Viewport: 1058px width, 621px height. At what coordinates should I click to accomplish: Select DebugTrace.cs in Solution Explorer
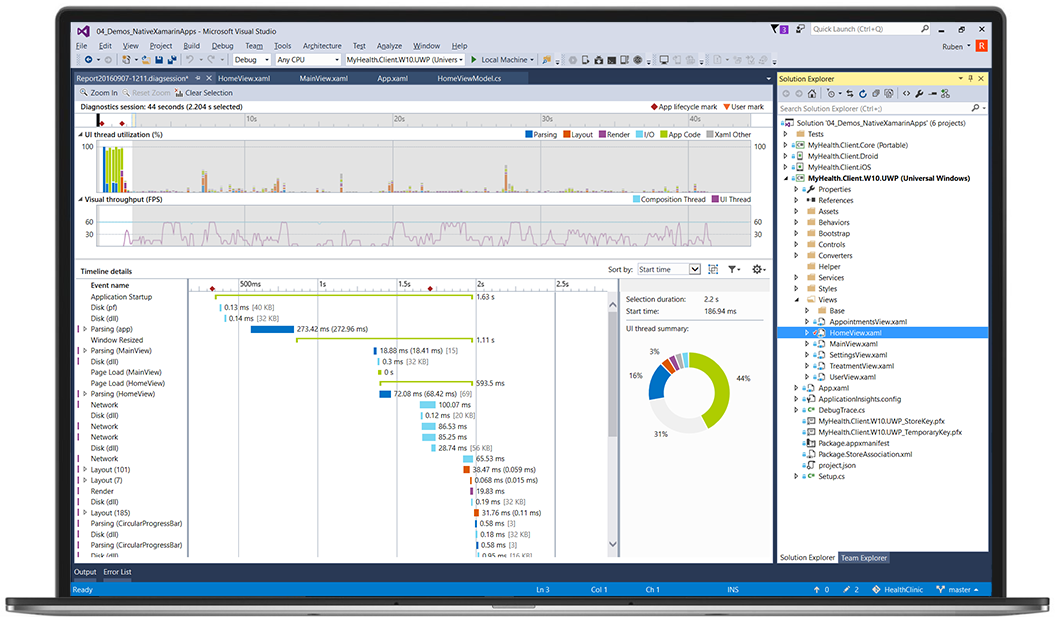pyautogui.click(x=841, y=410)
